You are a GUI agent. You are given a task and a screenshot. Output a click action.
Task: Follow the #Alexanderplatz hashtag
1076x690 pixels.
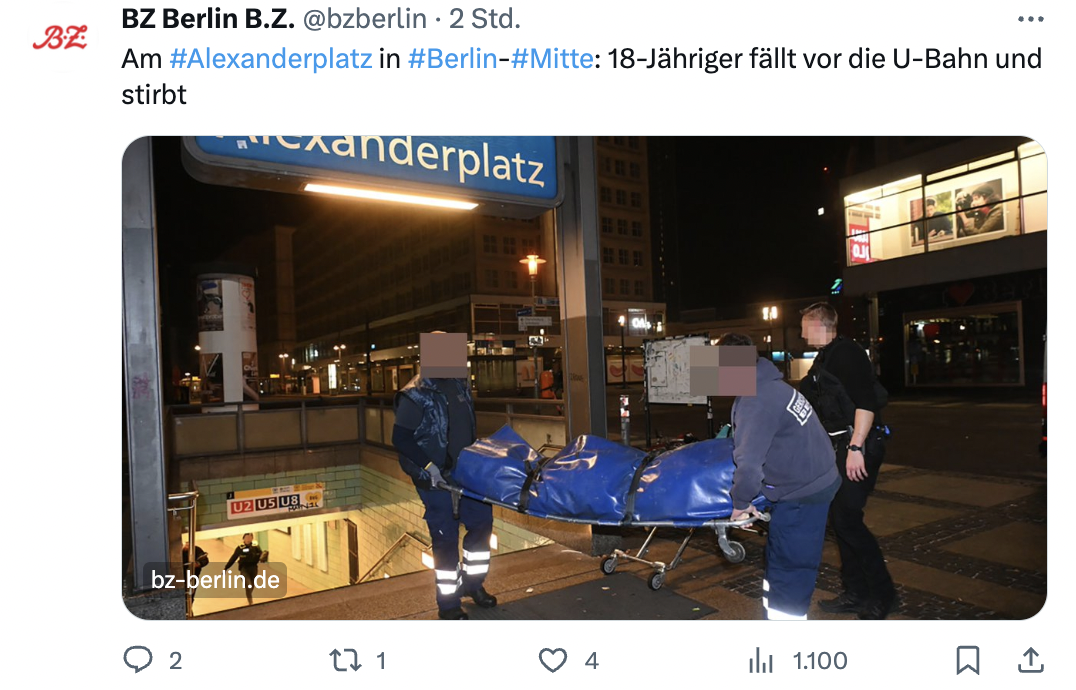coord(270,59)
